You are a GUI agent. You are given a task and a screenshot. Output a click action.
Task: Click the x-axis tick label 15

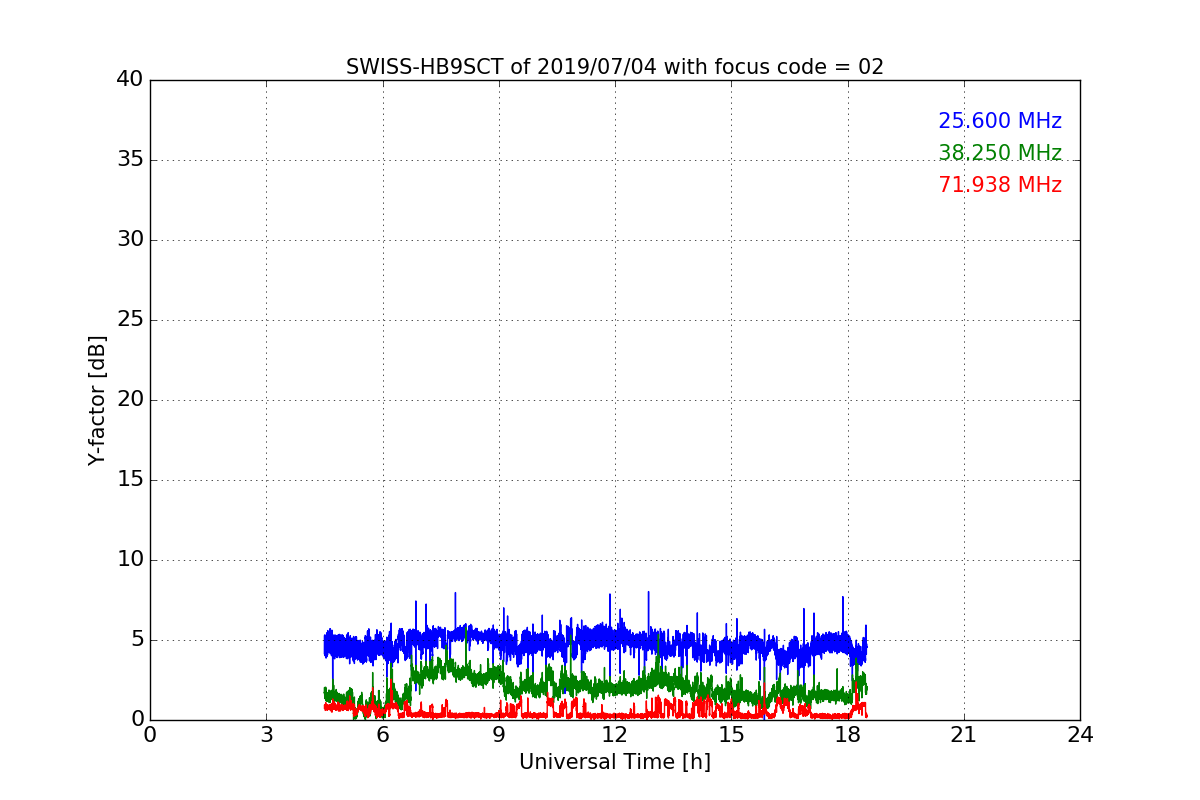coord(731,735)
